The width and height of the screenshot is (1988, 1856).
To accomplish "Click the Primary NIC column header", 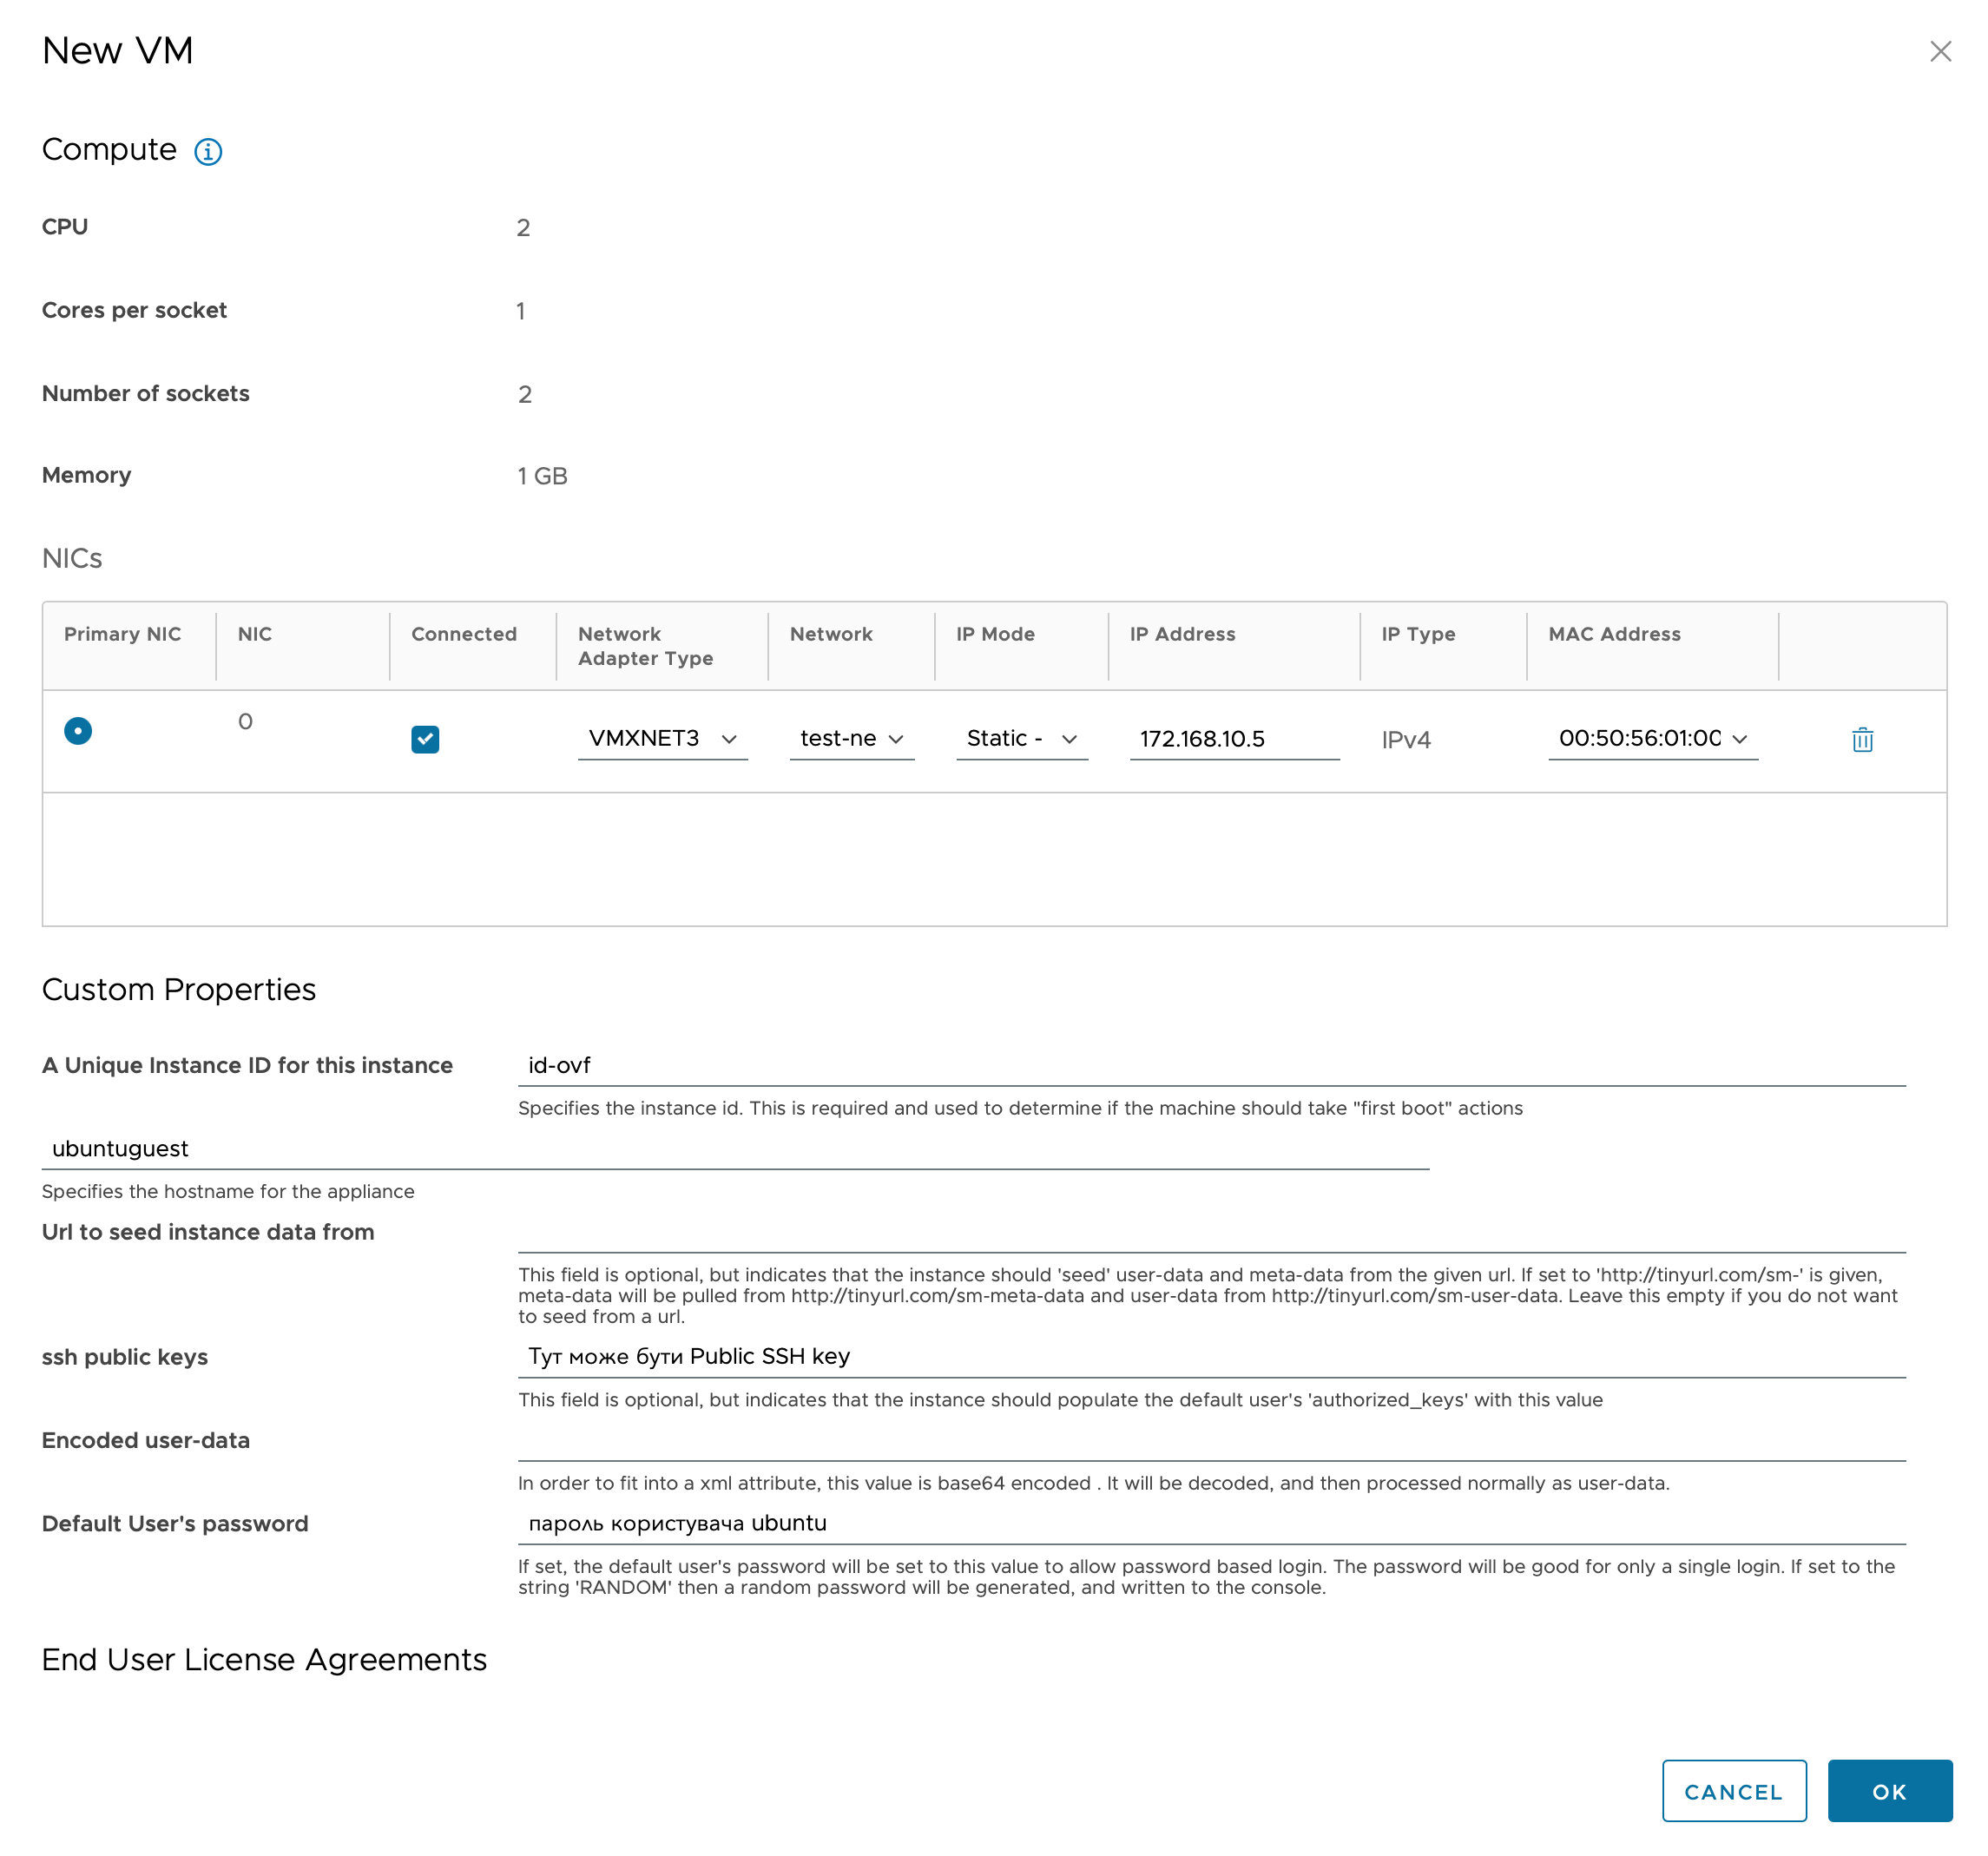I will [123, 634].
